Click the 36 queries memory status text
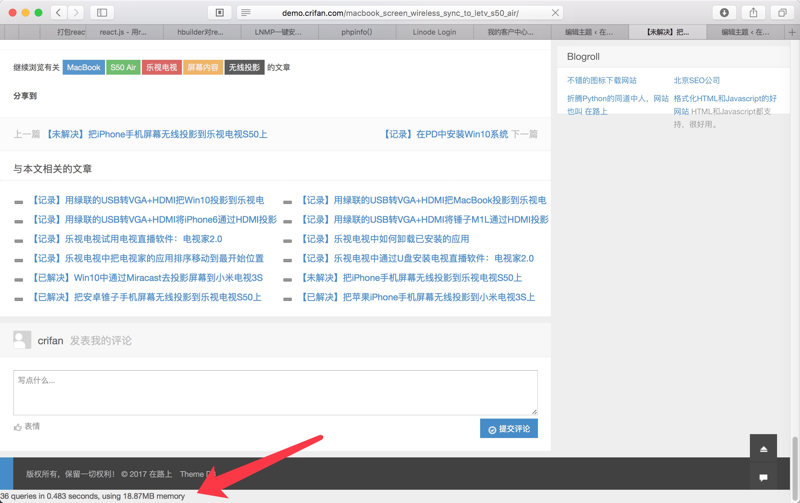The image size is (800, 503). 92,496
